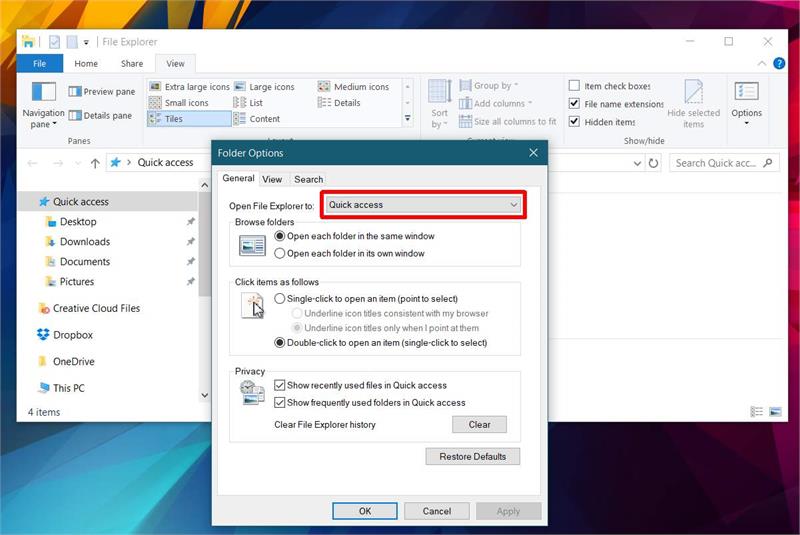This screenshot has width=800, height=535.
Task: Open the 'Open File Explorer to' dropdown
Action: (423, 205)
